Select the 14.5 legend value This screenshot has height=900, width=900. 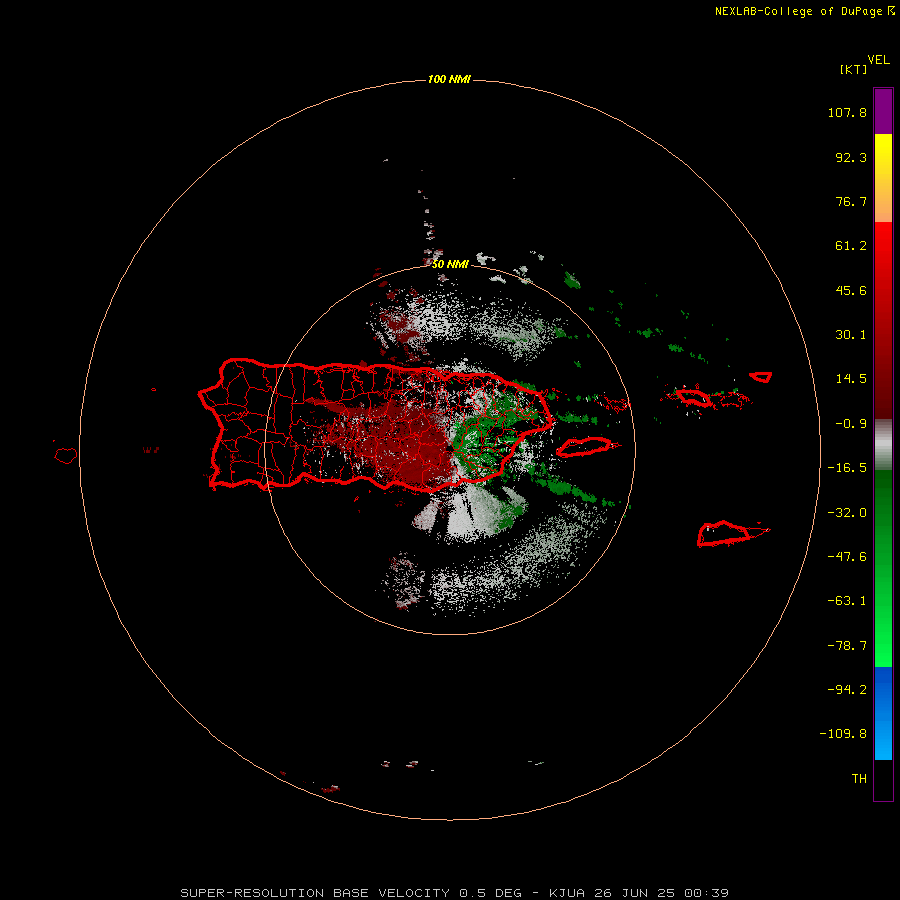851,379
